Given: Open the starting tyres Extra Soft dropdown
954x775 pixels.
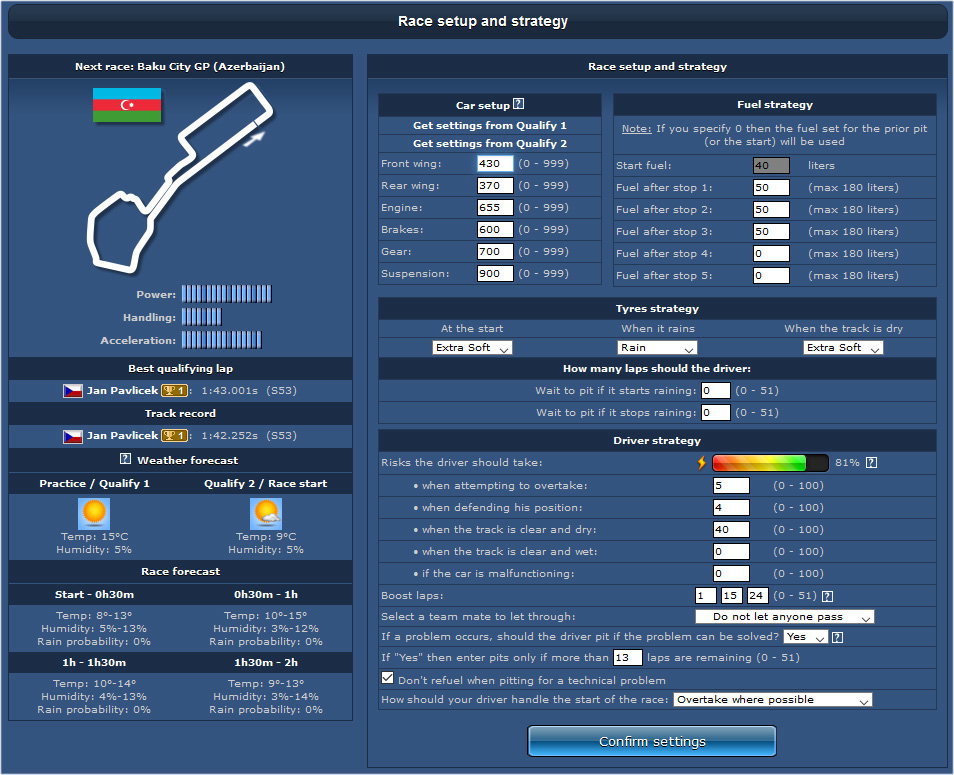Looking at the screenshot, I should pos(472,347).
